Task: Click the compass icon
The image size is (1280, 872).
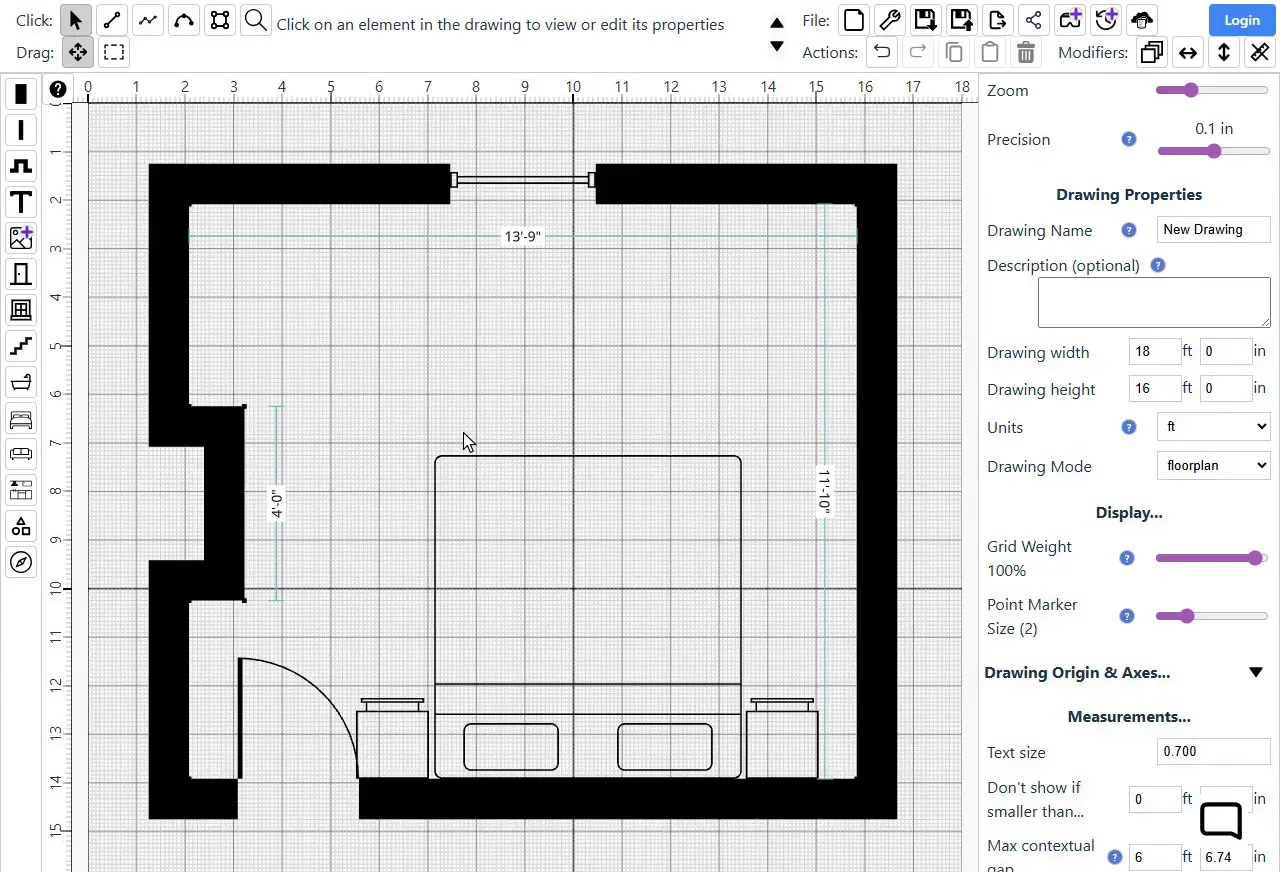Action: pos(21,562)
